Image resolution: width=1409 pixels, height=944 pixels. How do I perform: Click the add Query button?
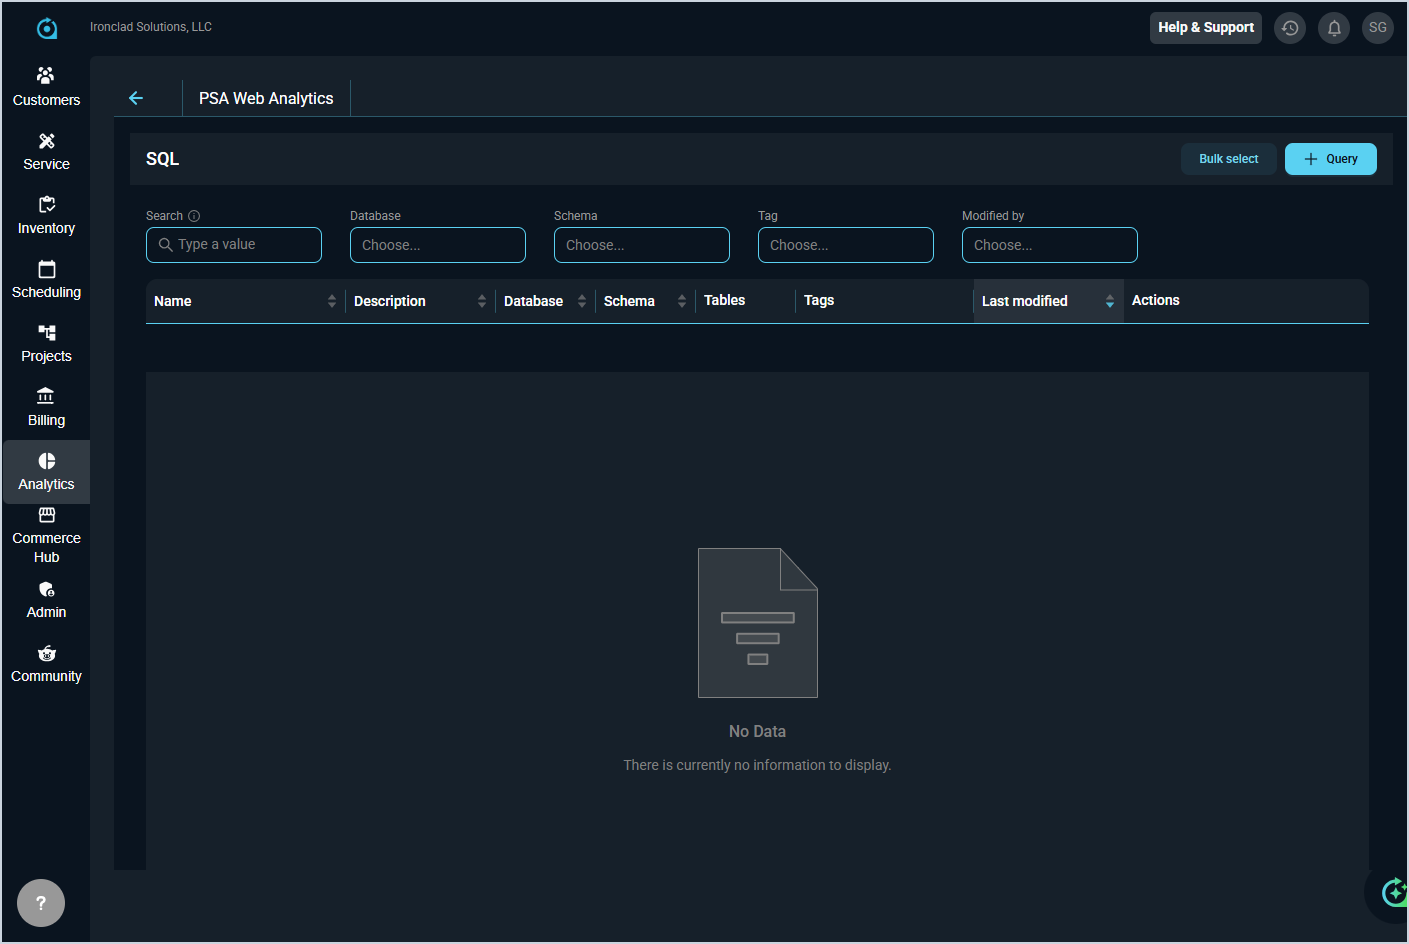coord(1330,159)
